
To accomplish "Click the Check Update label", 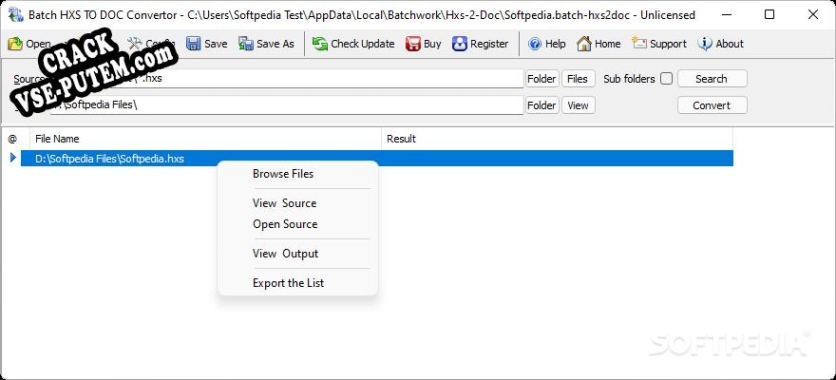I will pyautogui.click(x=363, y=44).
